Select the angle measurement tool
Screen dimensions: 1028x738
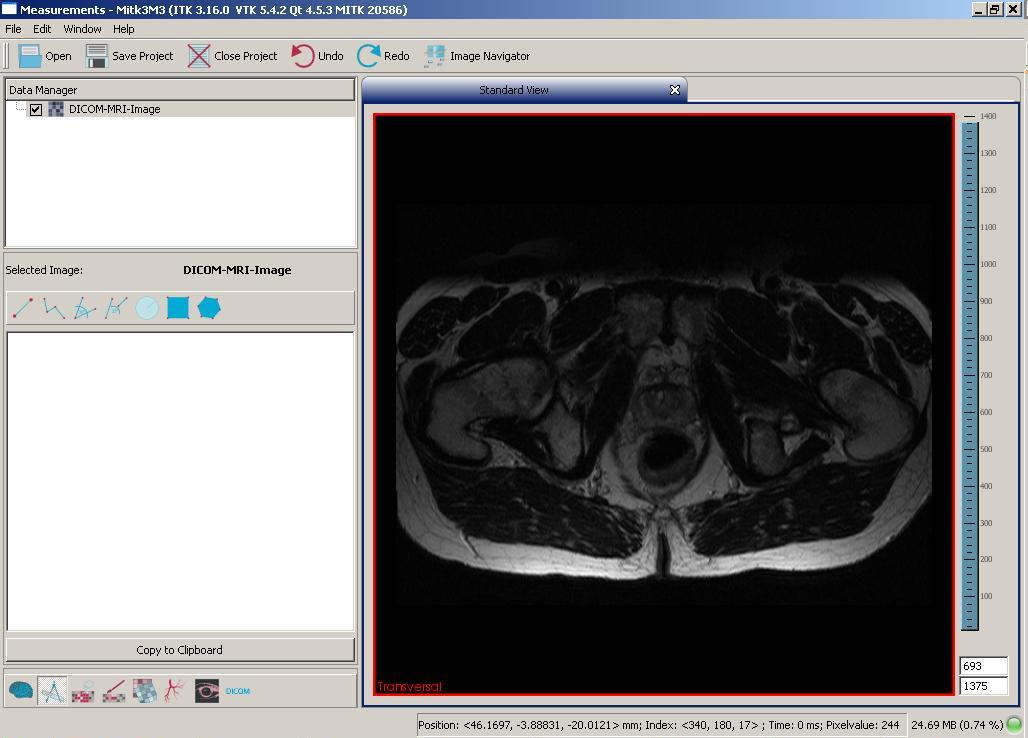[85, 308]
